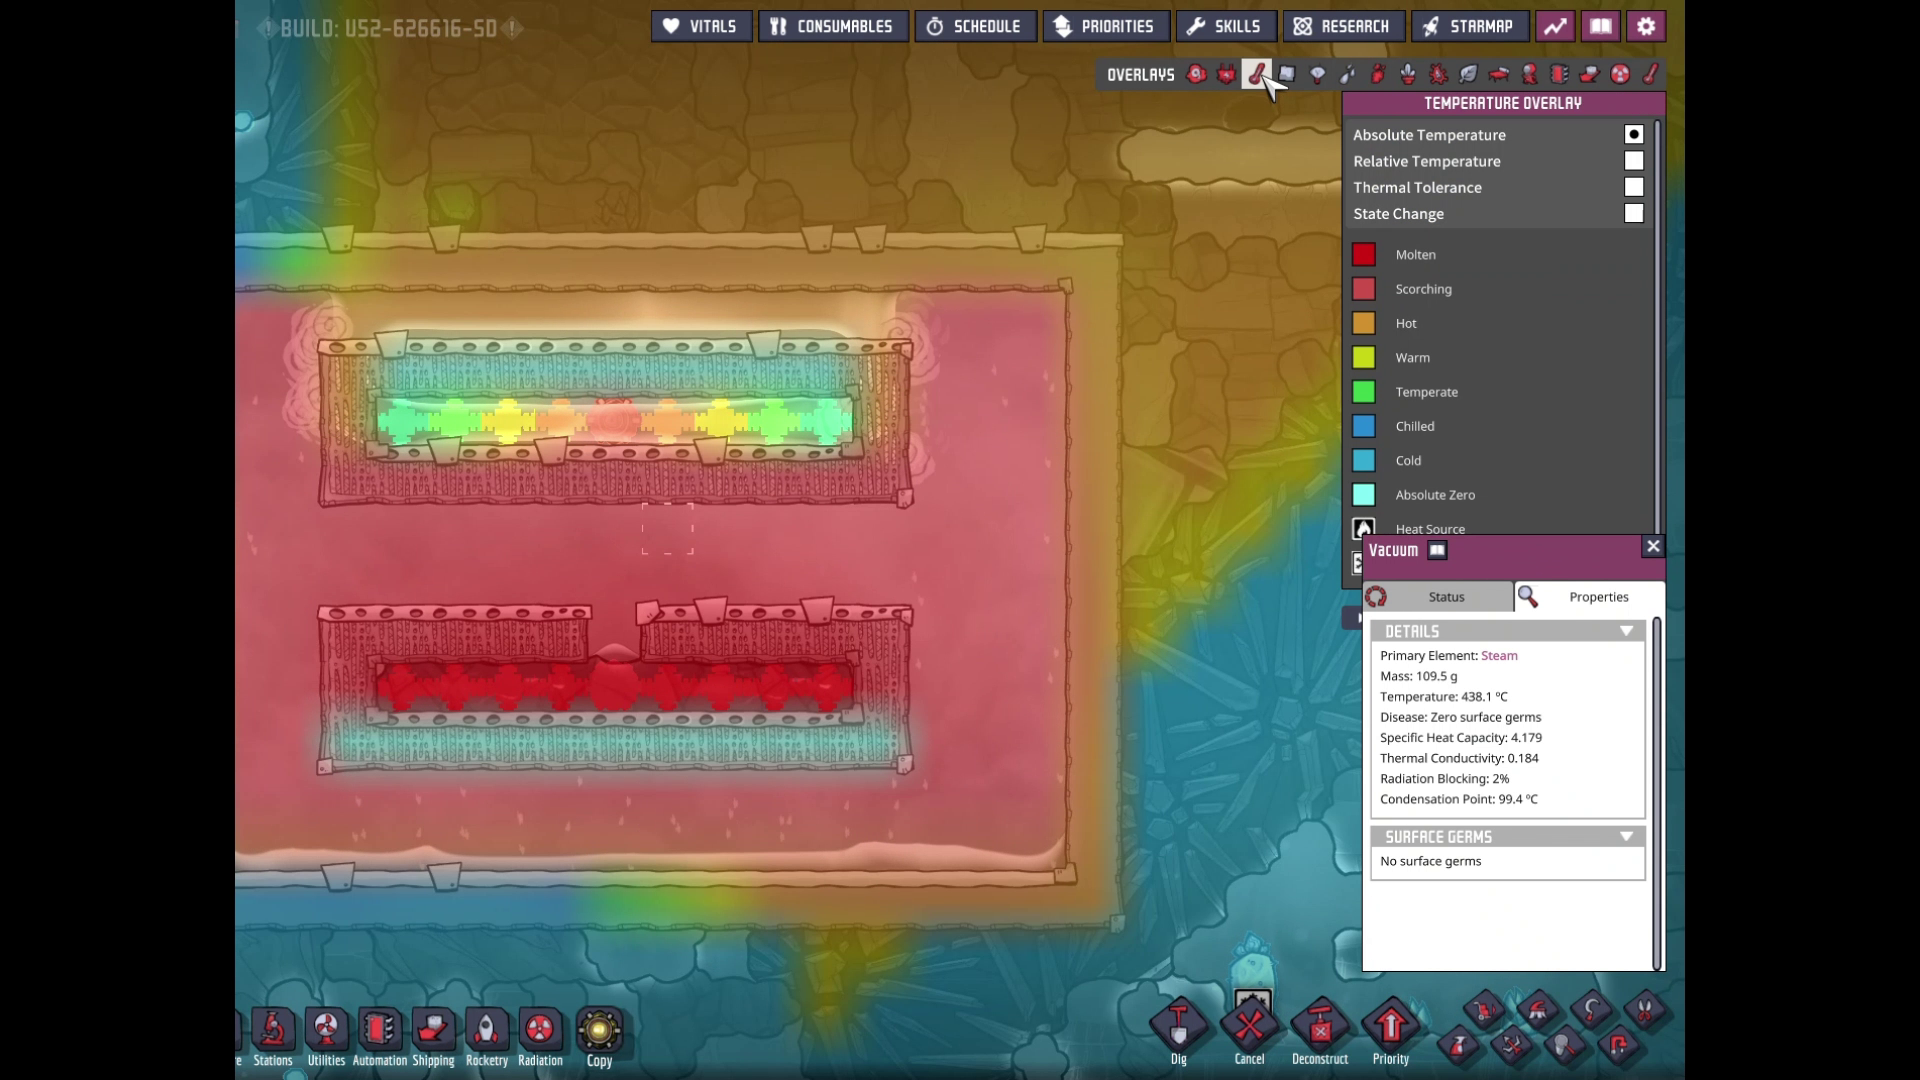Select Absolute Temperature mode

[x=1634, y=134]
